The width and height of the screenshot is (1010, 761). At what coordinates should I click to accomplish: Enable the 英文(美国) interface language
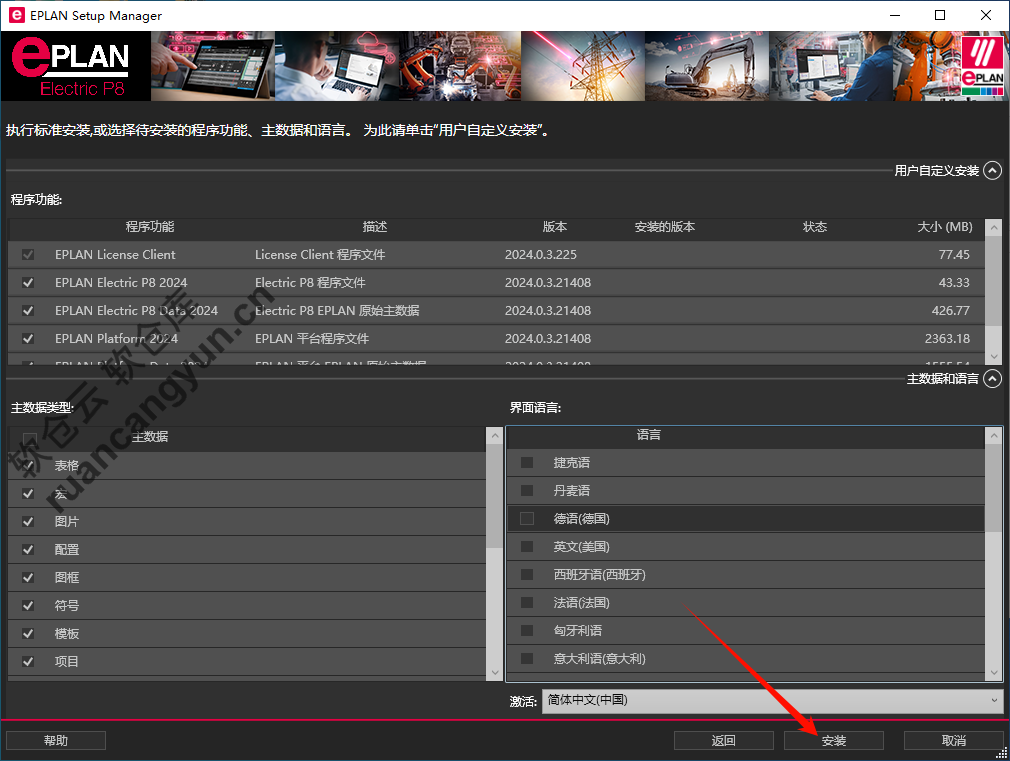point(527,546)
